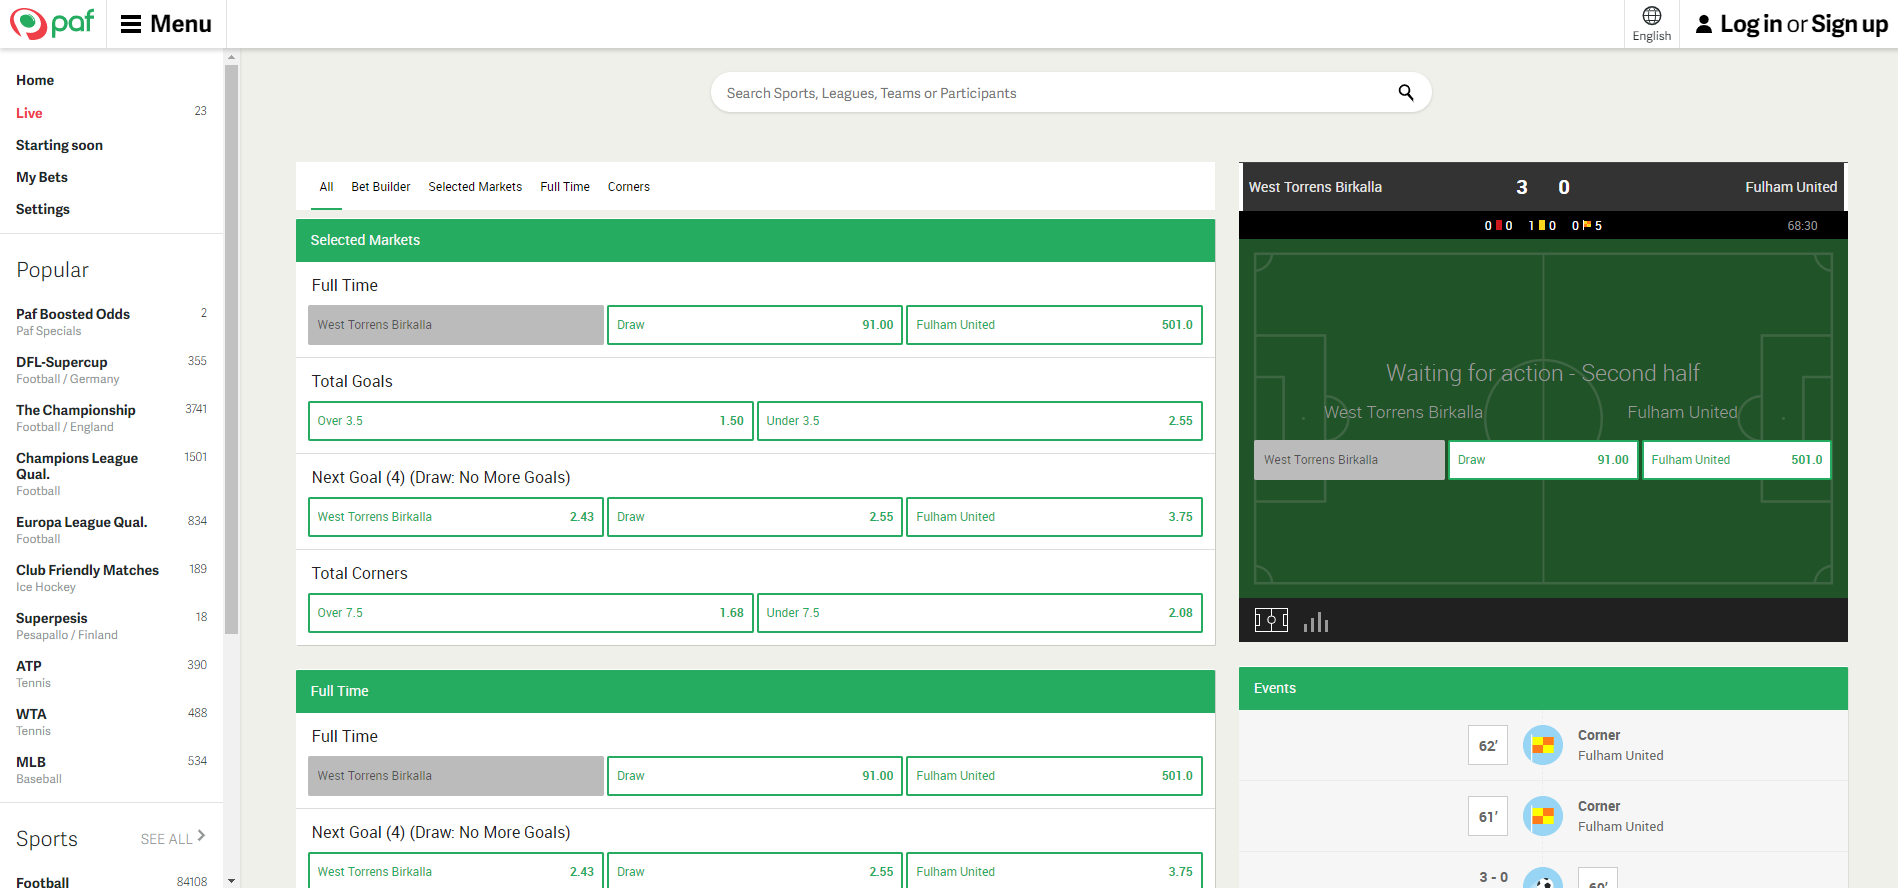Image resolution: width=1898 pixels, height=888 pixels.
Task: Collapse the Full Time green header
Action: pos(755,691)
